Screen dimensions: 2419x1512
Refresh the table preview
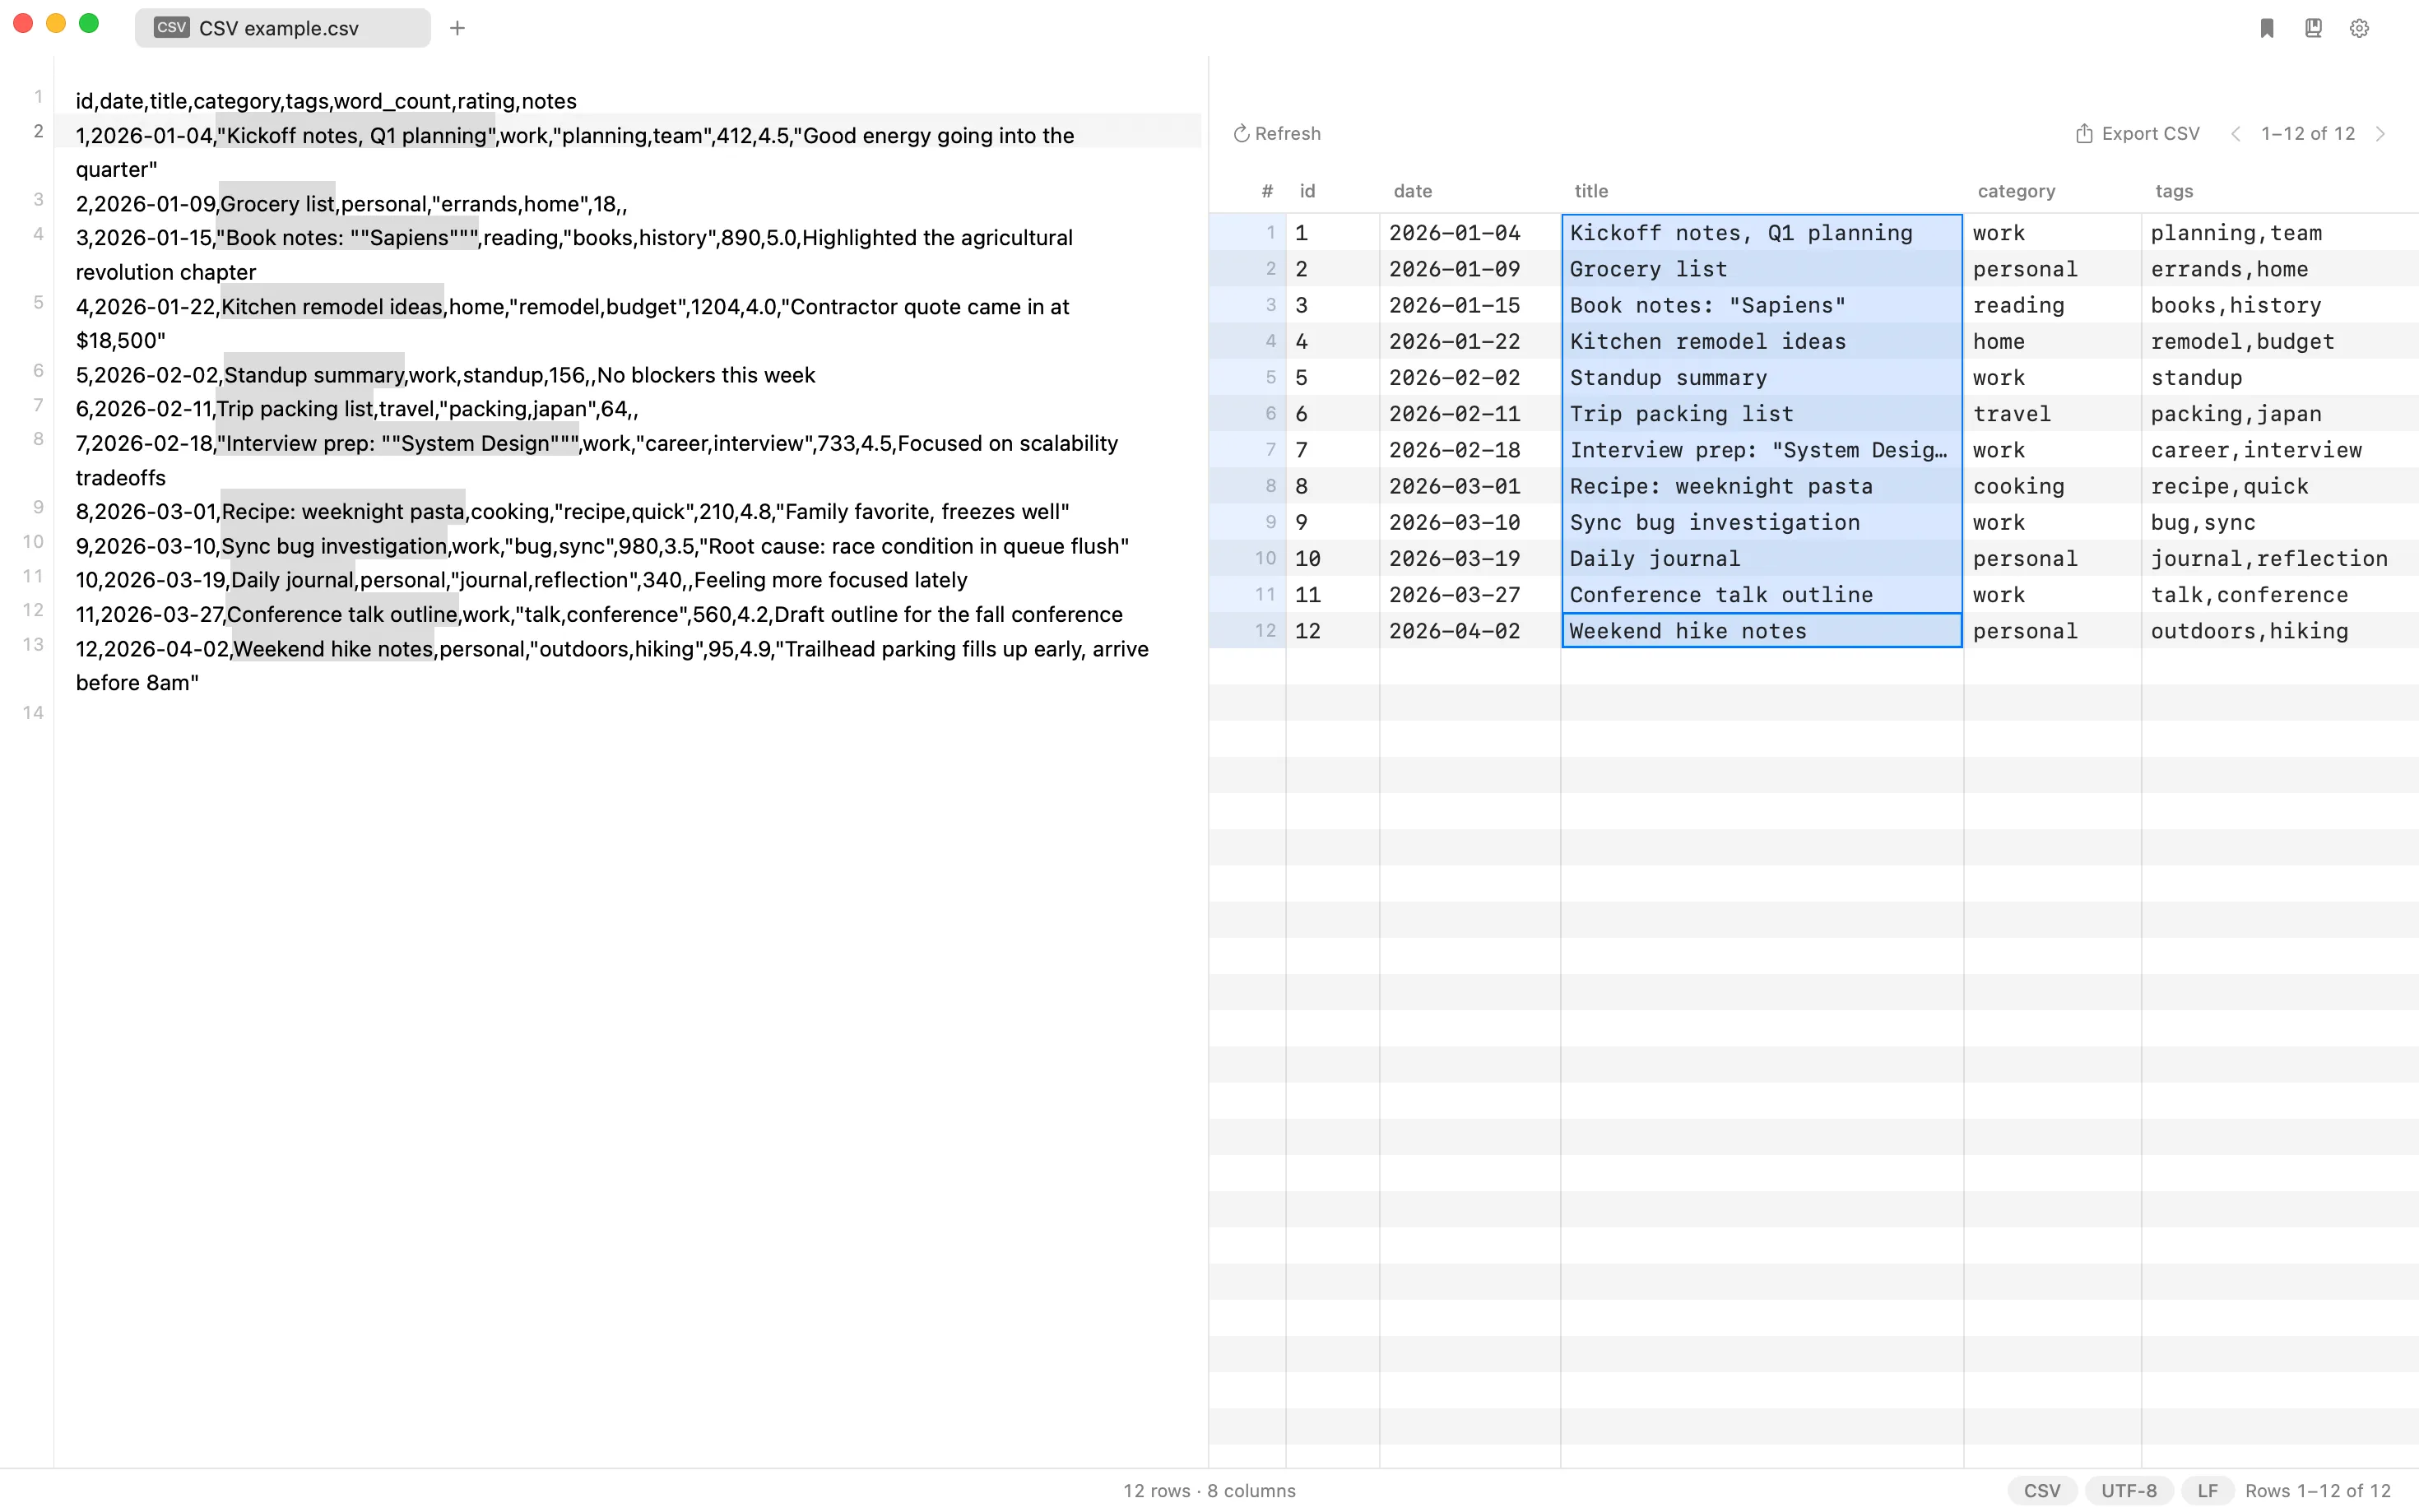(1277, 133)
